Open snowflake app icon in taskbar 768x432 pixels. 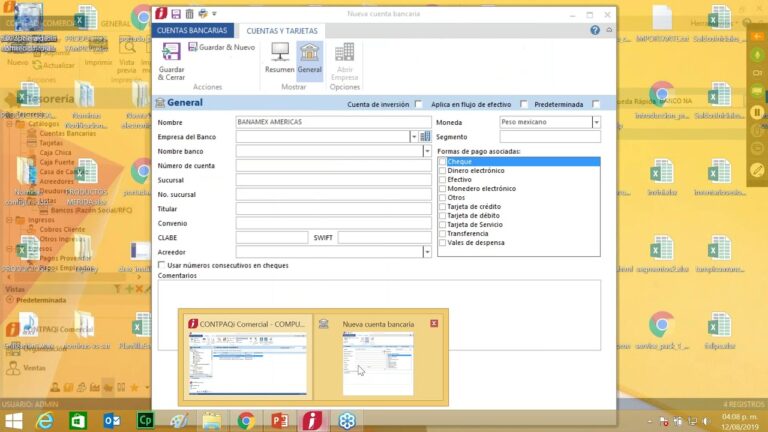click(x=347, y=421)
